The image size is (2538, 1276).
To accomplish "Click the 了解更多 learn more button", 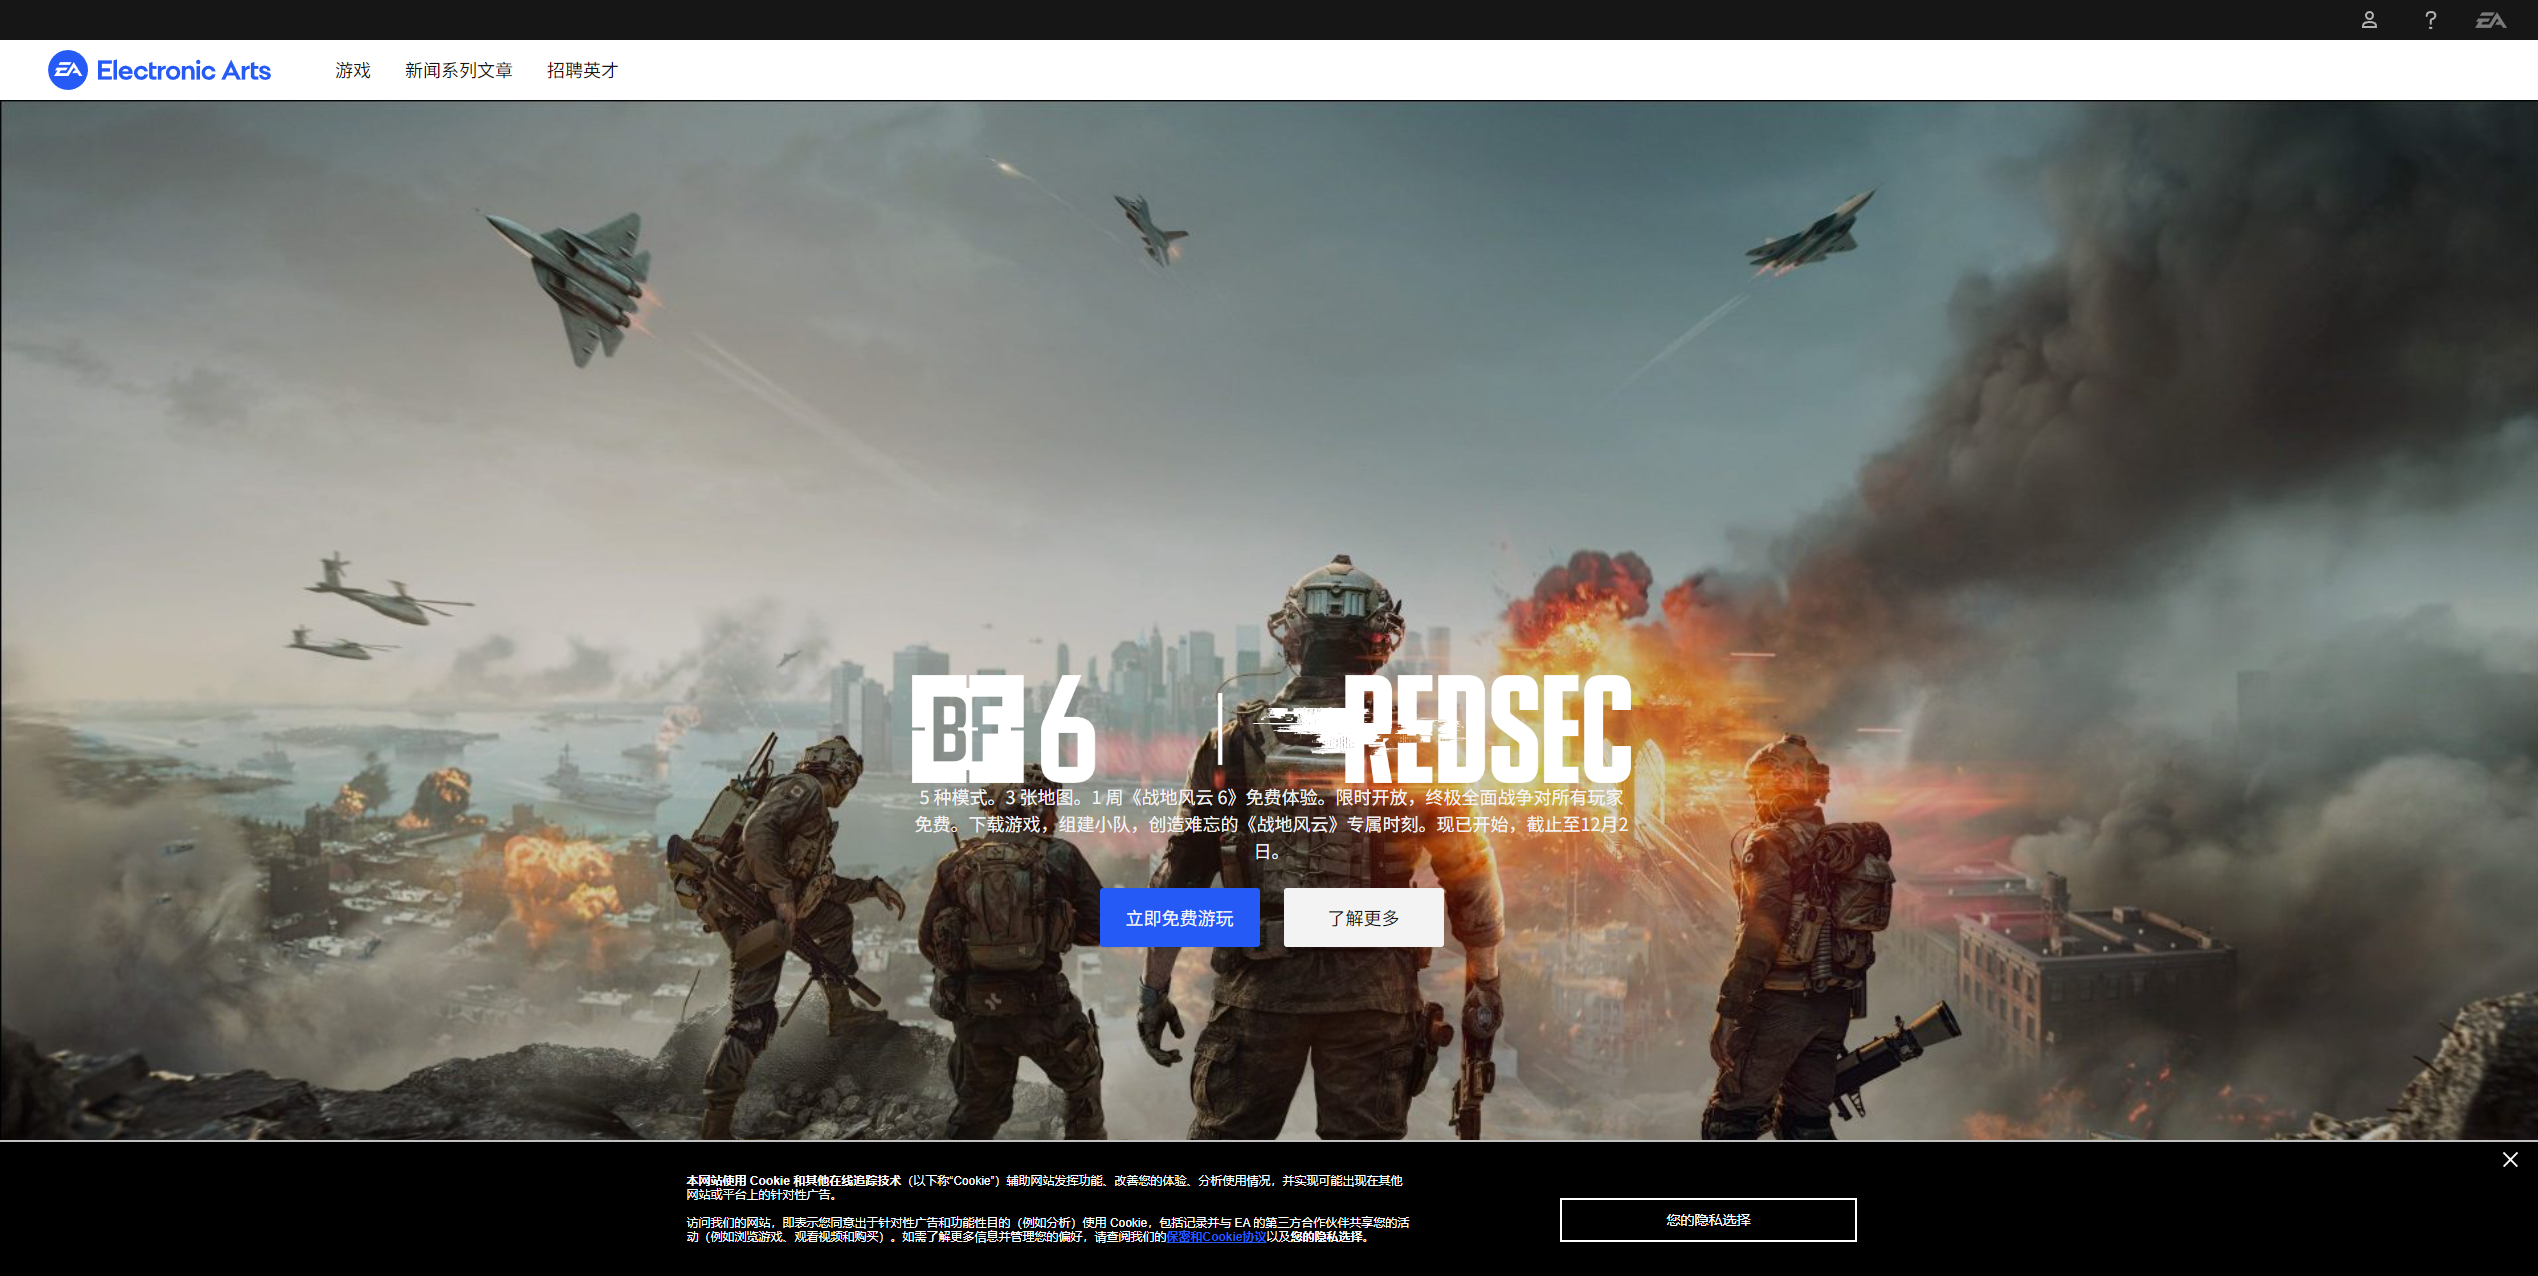I will [1363, 917].
